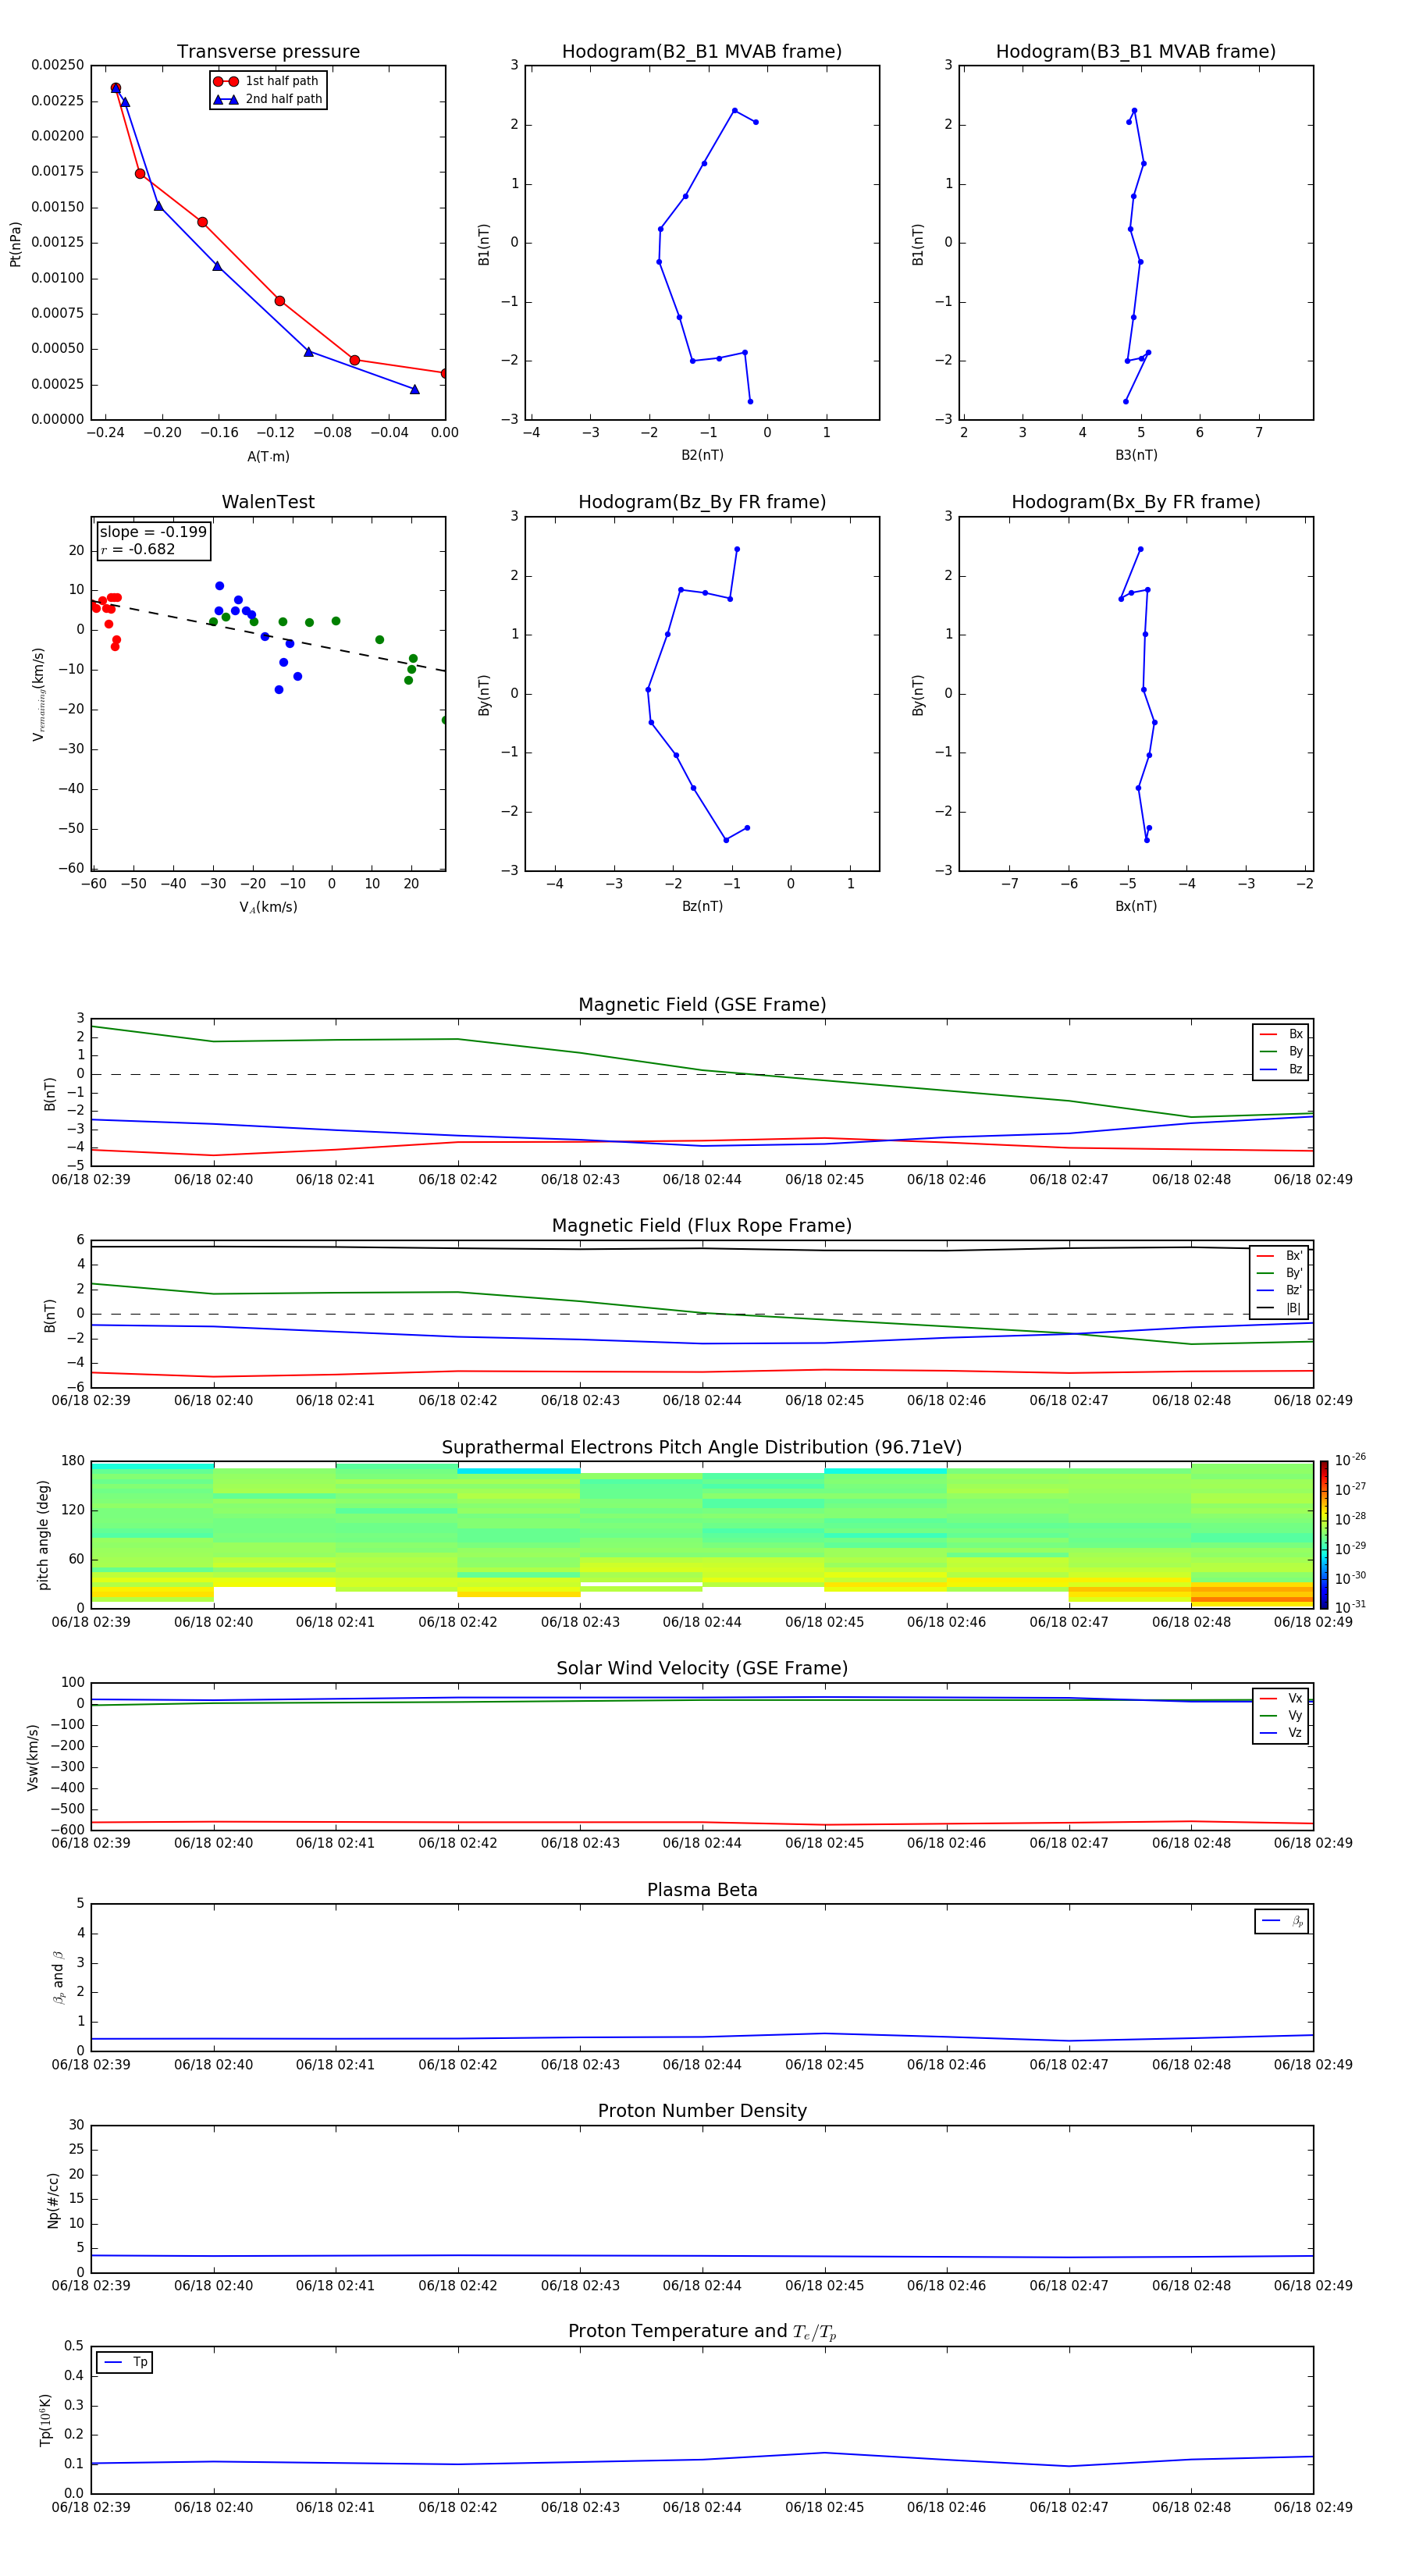
Task: Click the V_A(km/s) x-axis label
Action: 268,907
